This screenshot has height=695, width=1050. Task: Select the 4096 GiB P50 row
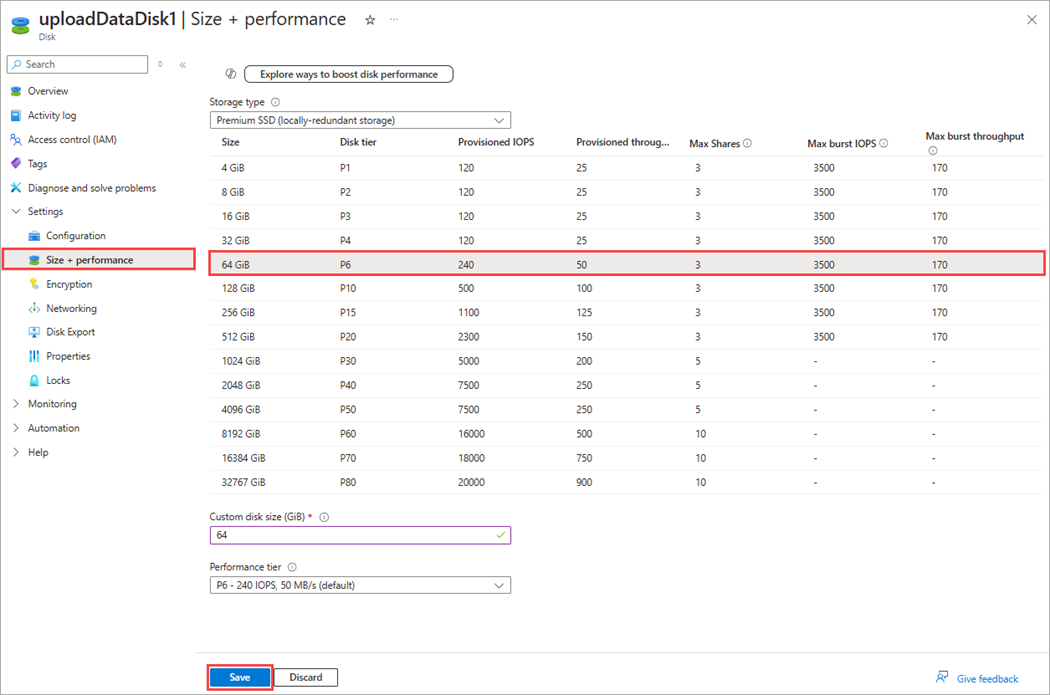tap(626, 409)
